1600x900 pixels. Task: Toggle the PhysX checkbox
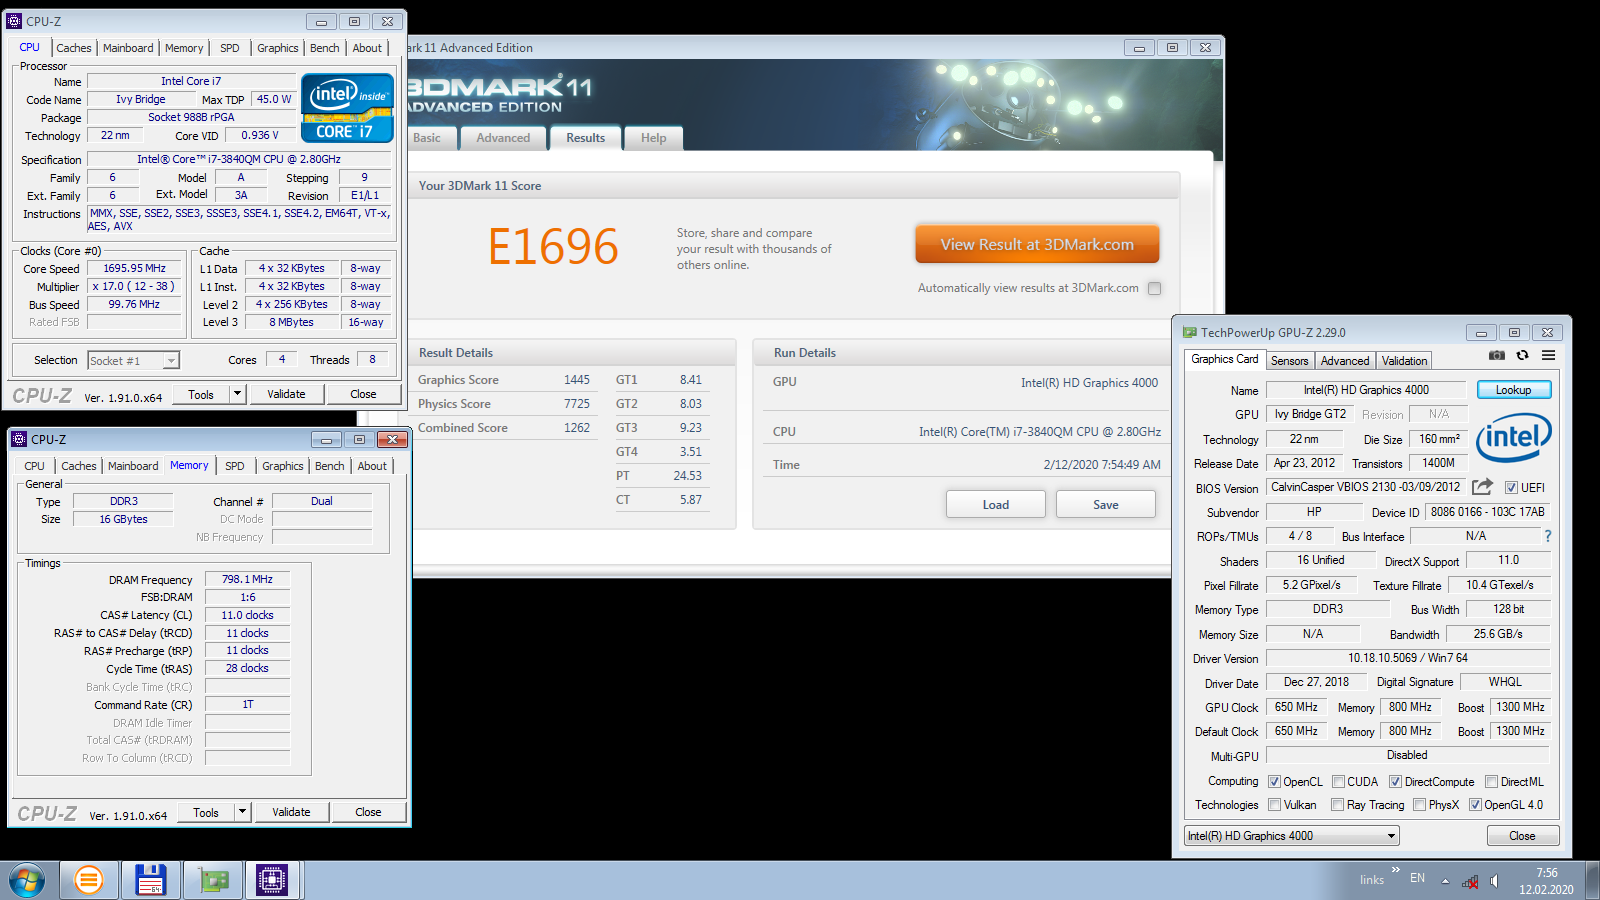1419,805
